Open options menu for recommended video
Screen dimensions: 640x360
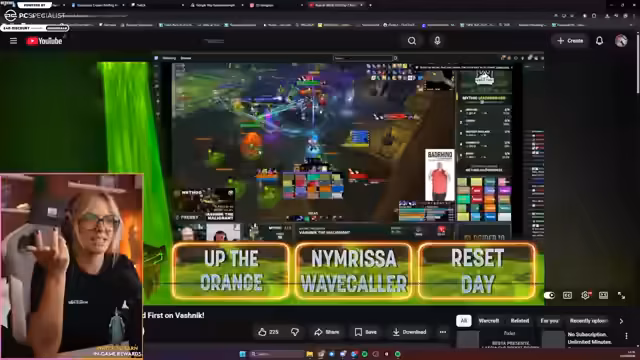(x=627, y=336)
